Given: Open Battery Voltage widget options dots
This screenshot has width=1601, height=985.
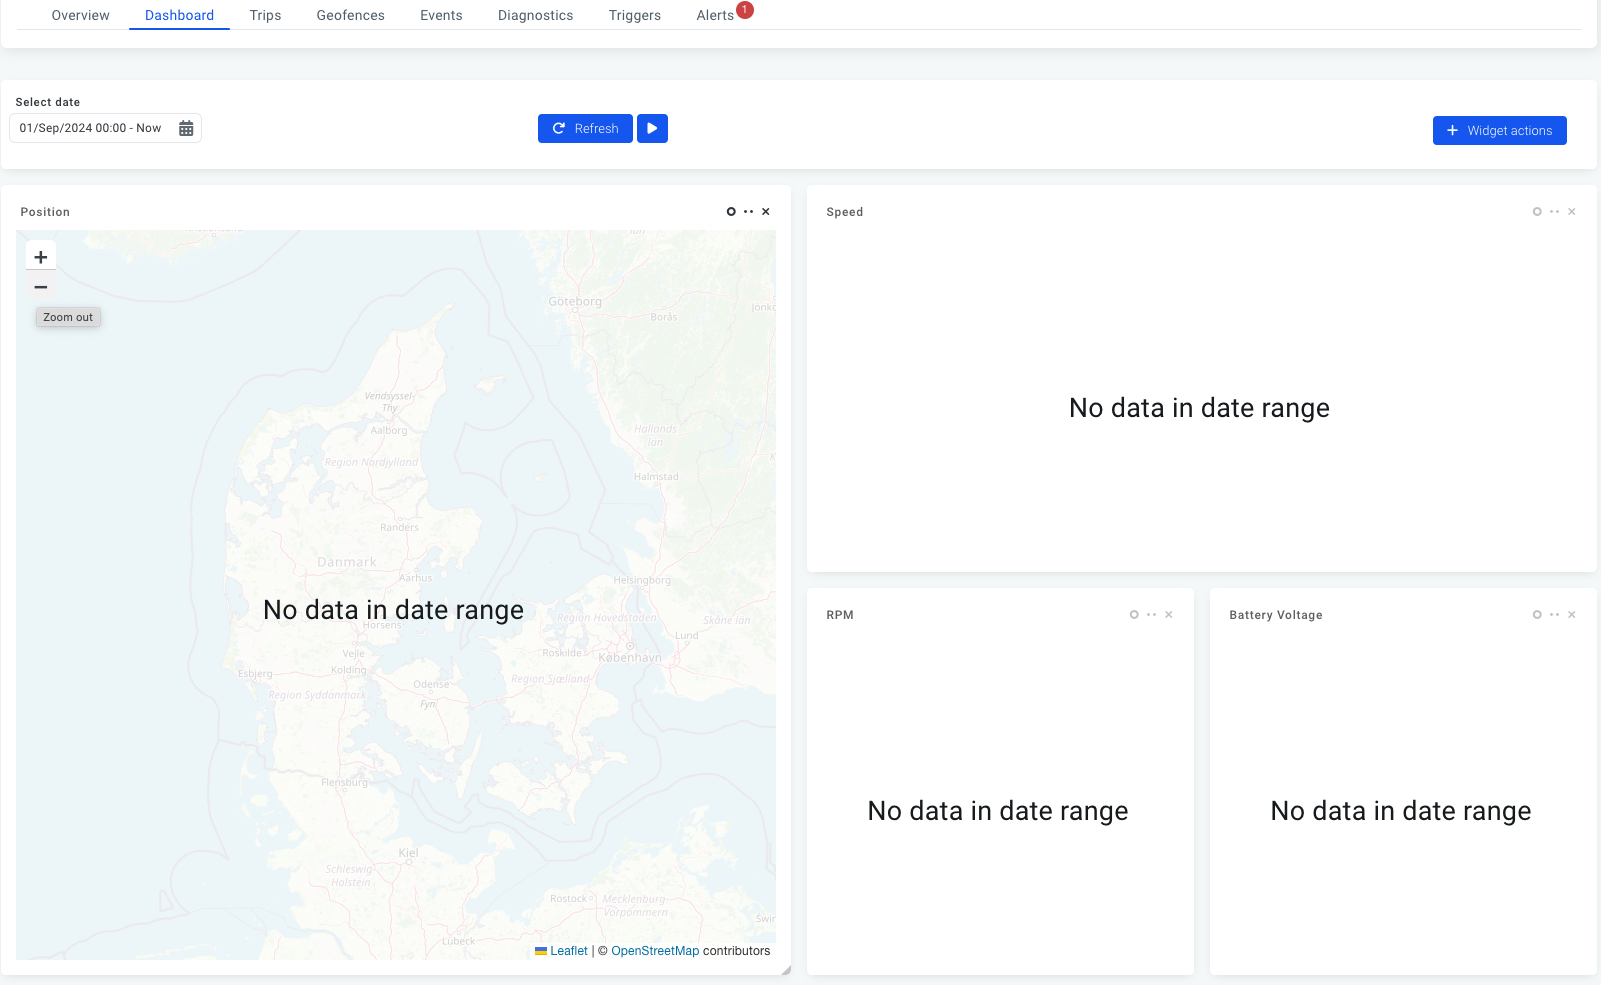Looking at the screenshot, I should (1555, 614).
